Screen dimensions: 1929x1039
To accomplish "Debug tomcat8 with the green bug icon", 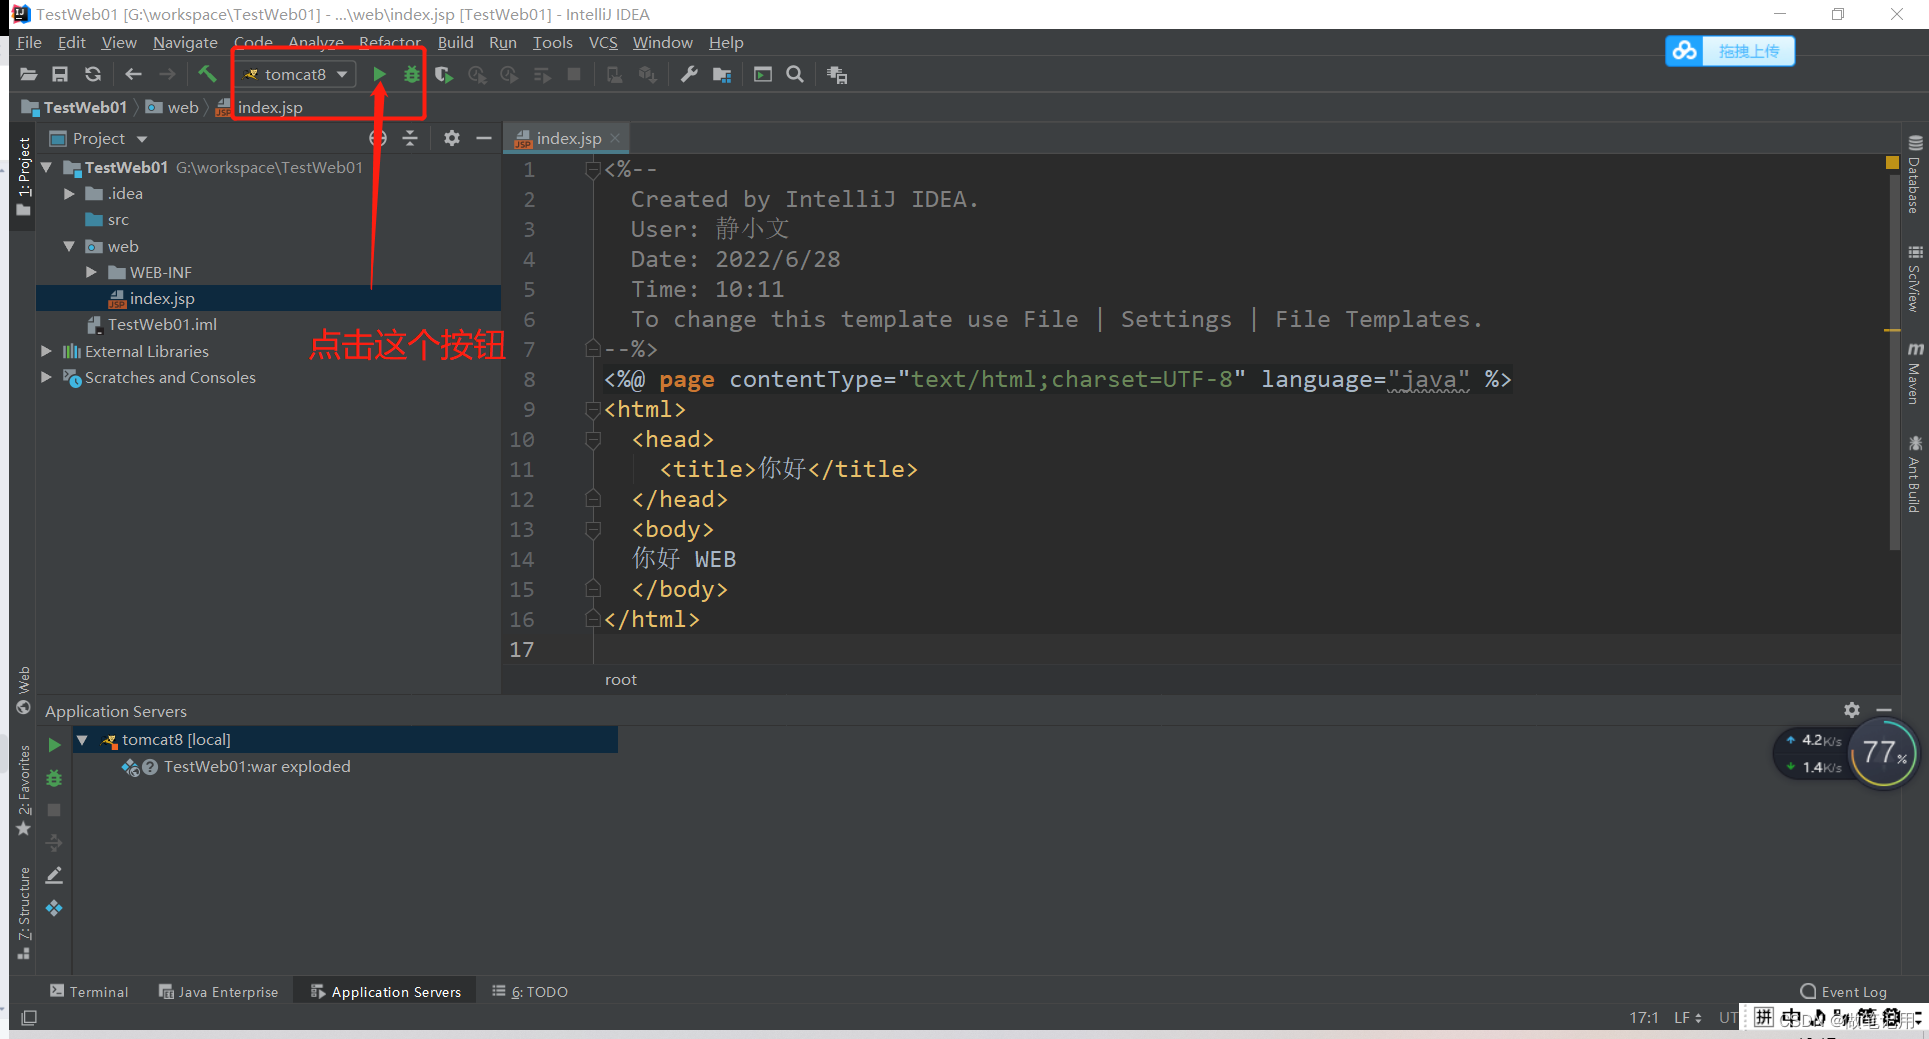I will 411,74.
